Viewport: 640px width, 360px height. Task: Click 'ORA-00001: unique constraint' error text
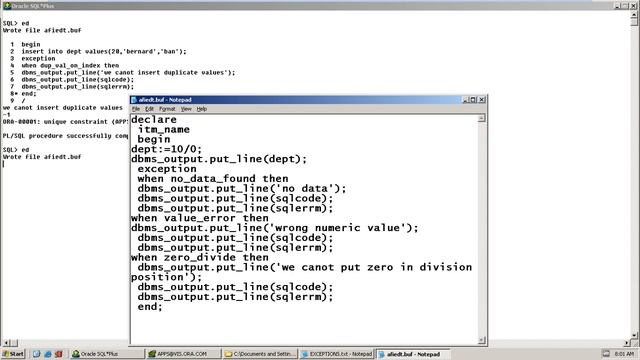pos(65,122)
